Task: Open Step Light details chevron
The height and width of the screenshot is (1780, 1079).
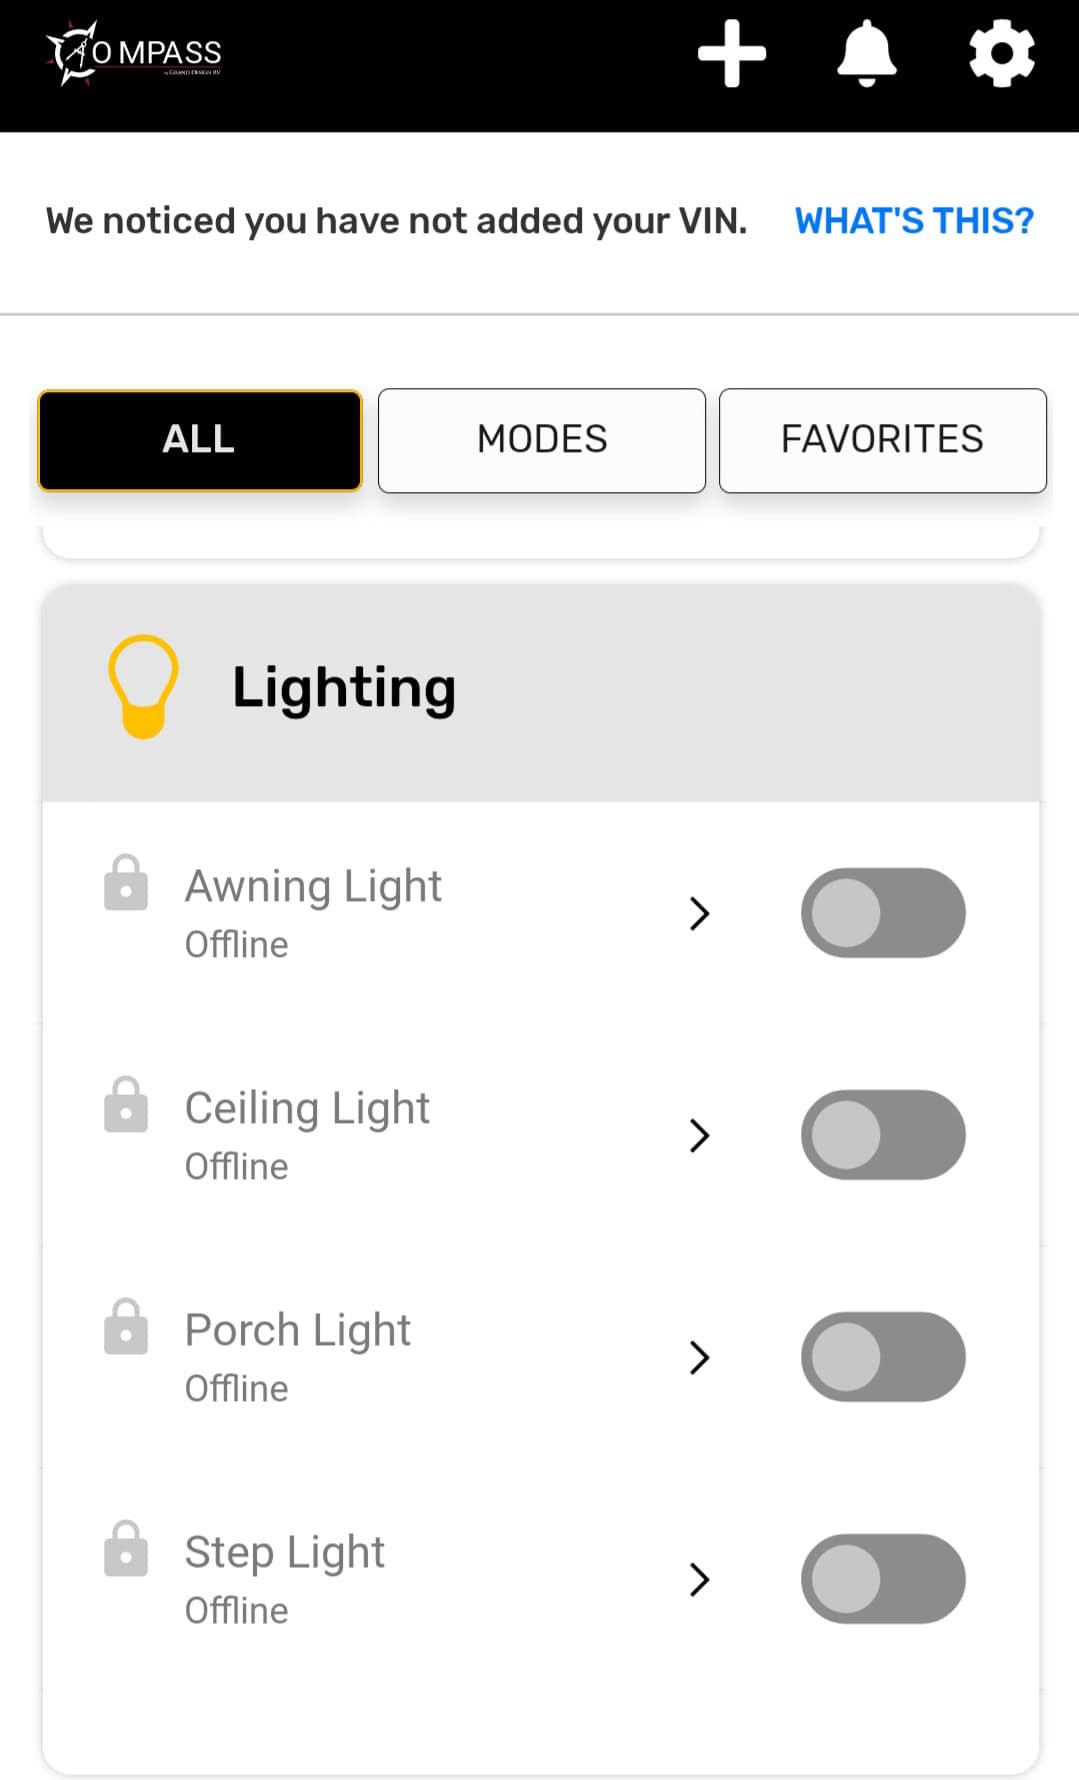Action: click(x=699, y=1579)
